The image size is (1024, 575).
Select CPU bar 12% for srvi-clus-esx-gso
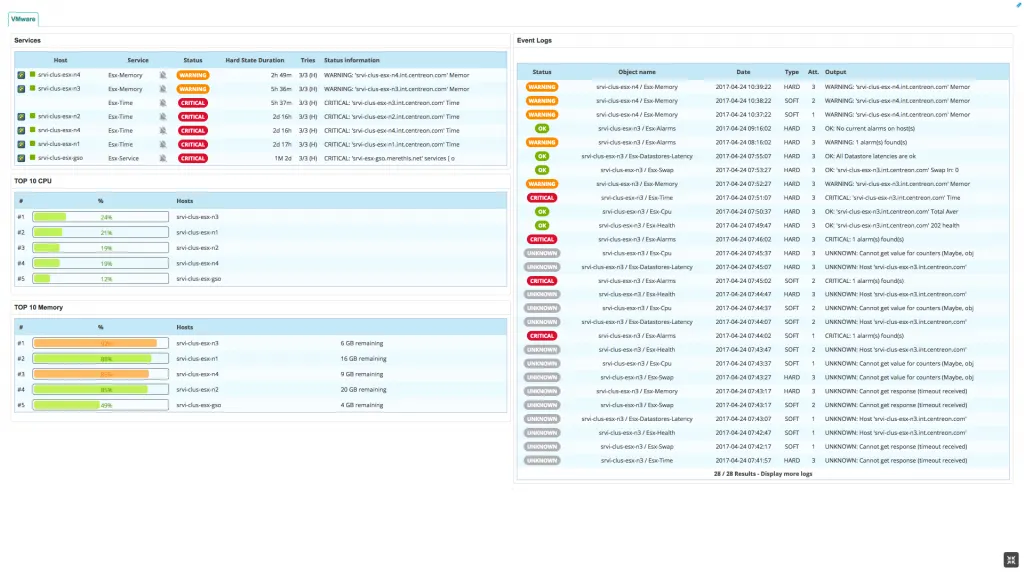coord(101,278)
